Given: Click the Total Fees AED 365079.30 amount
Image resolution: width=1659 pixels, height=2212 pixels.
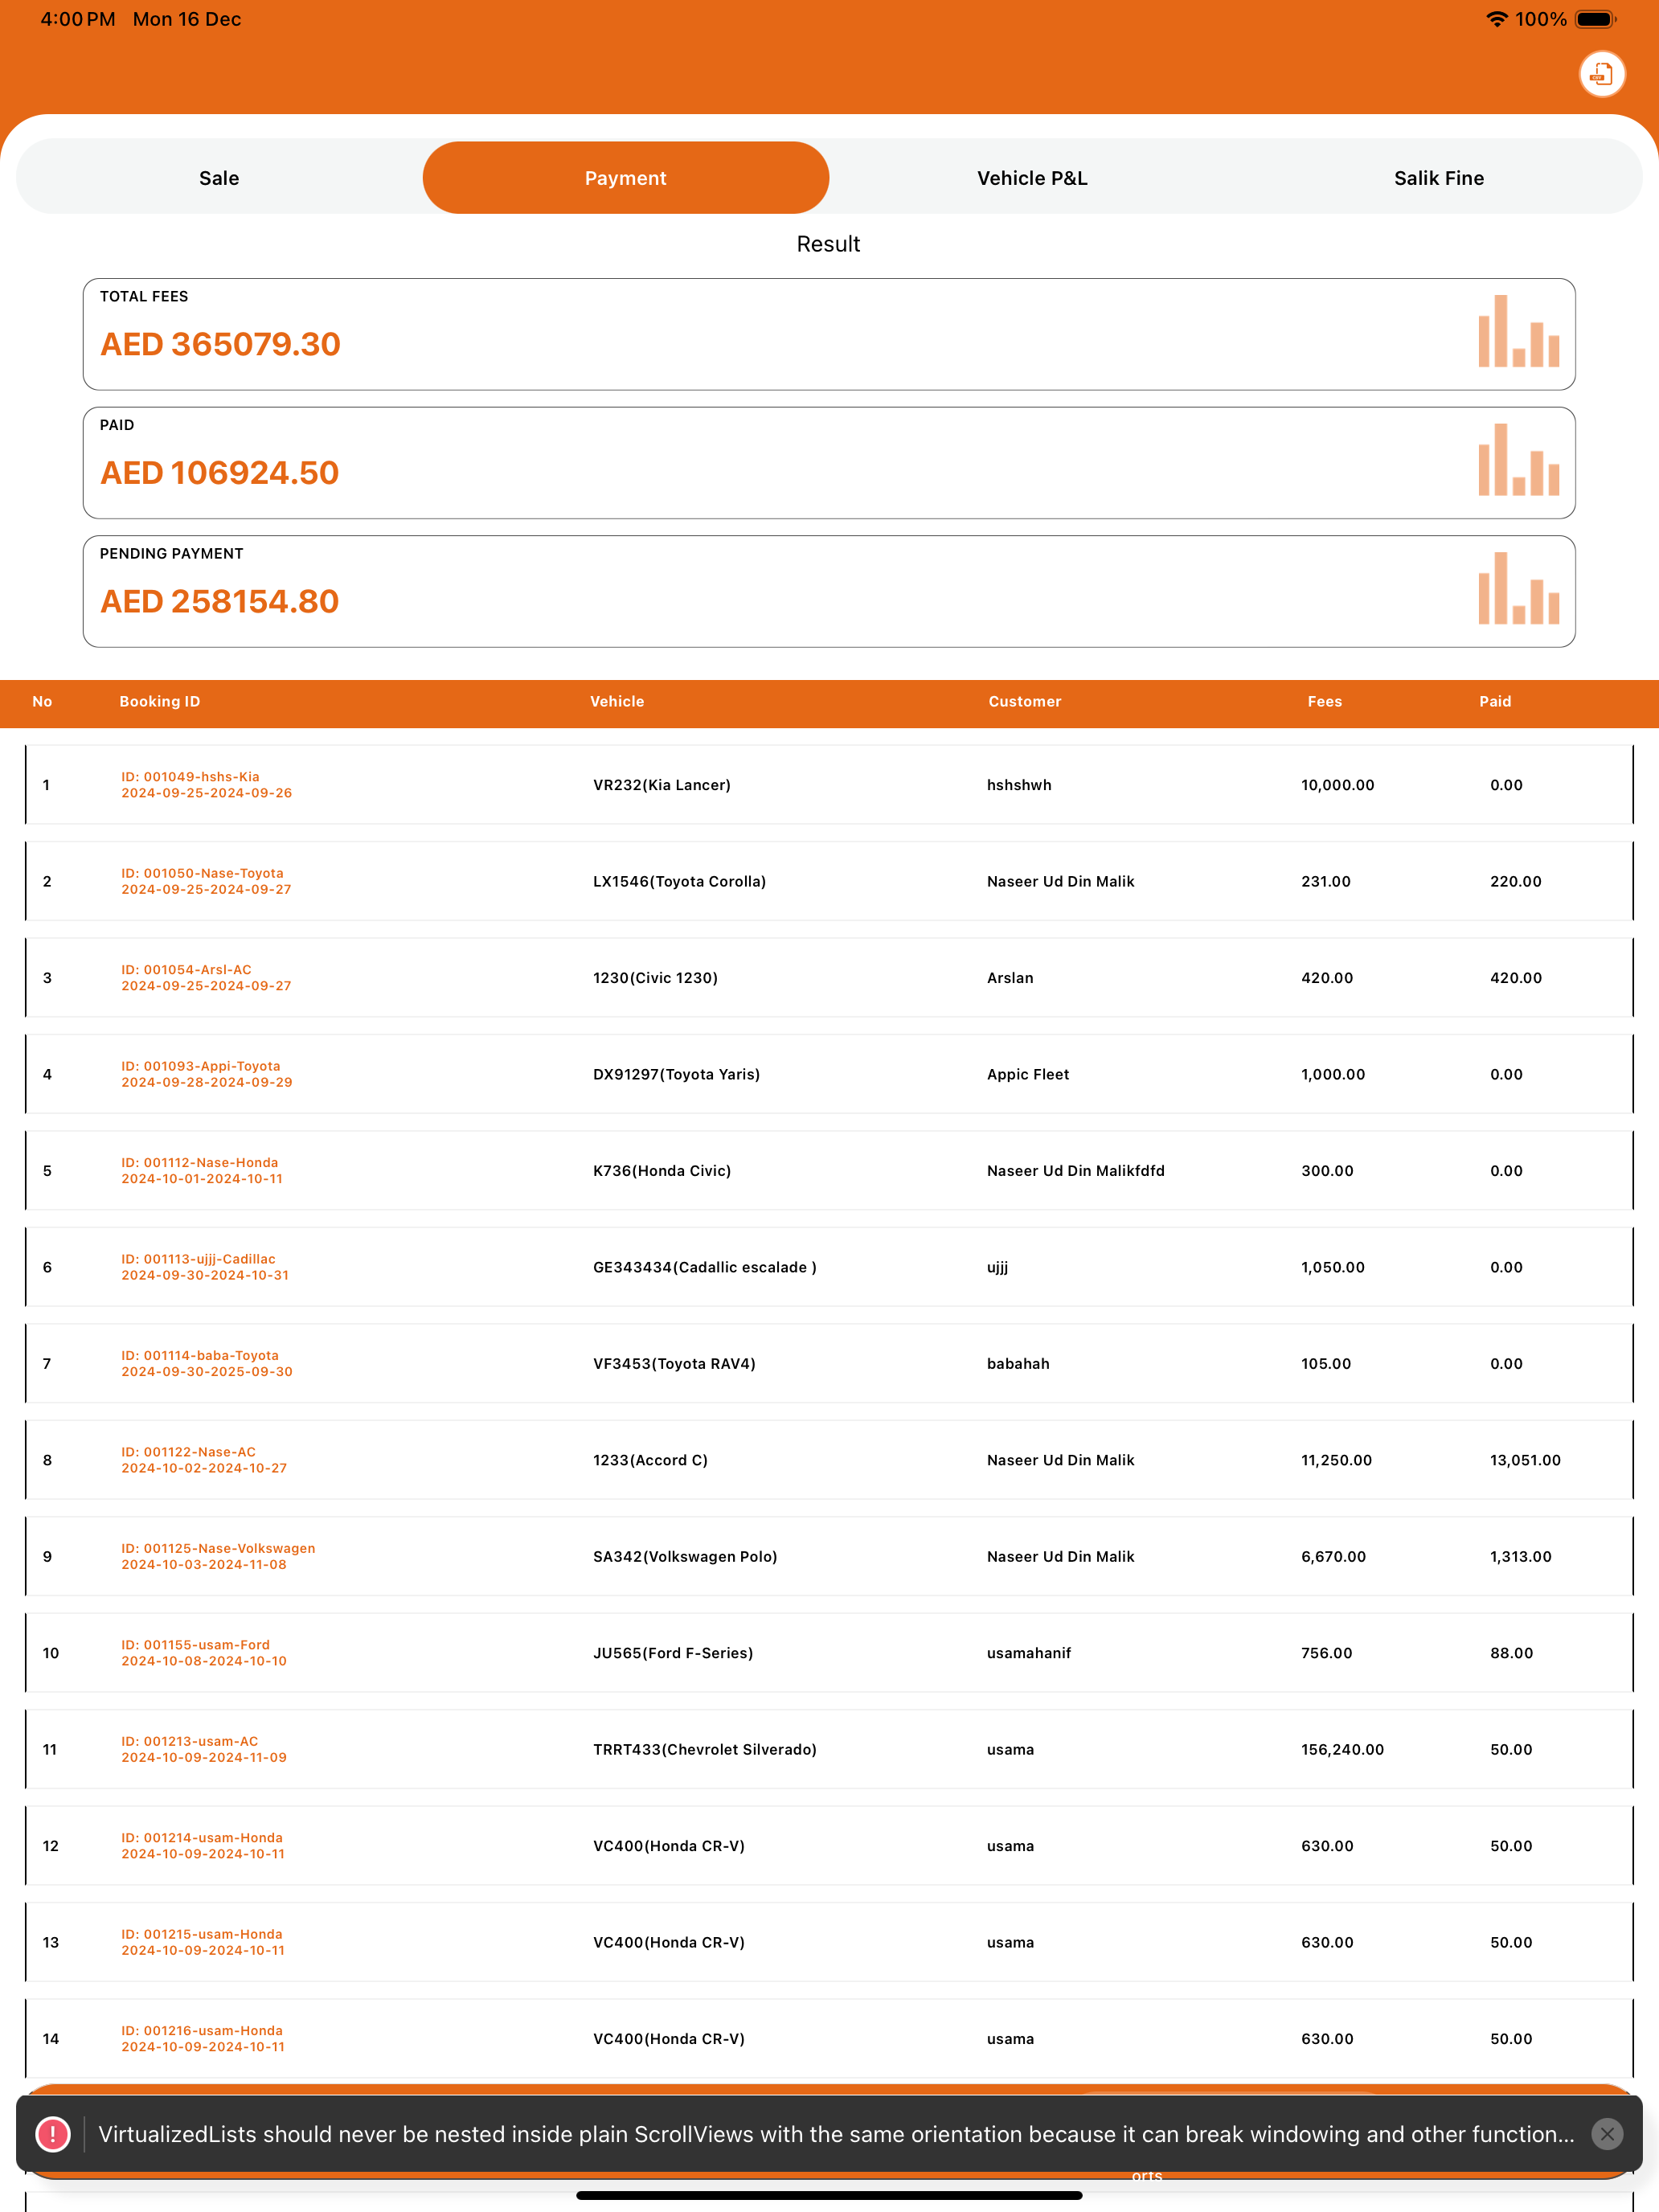Looking at the screenshot, I should tap(220, 344).
